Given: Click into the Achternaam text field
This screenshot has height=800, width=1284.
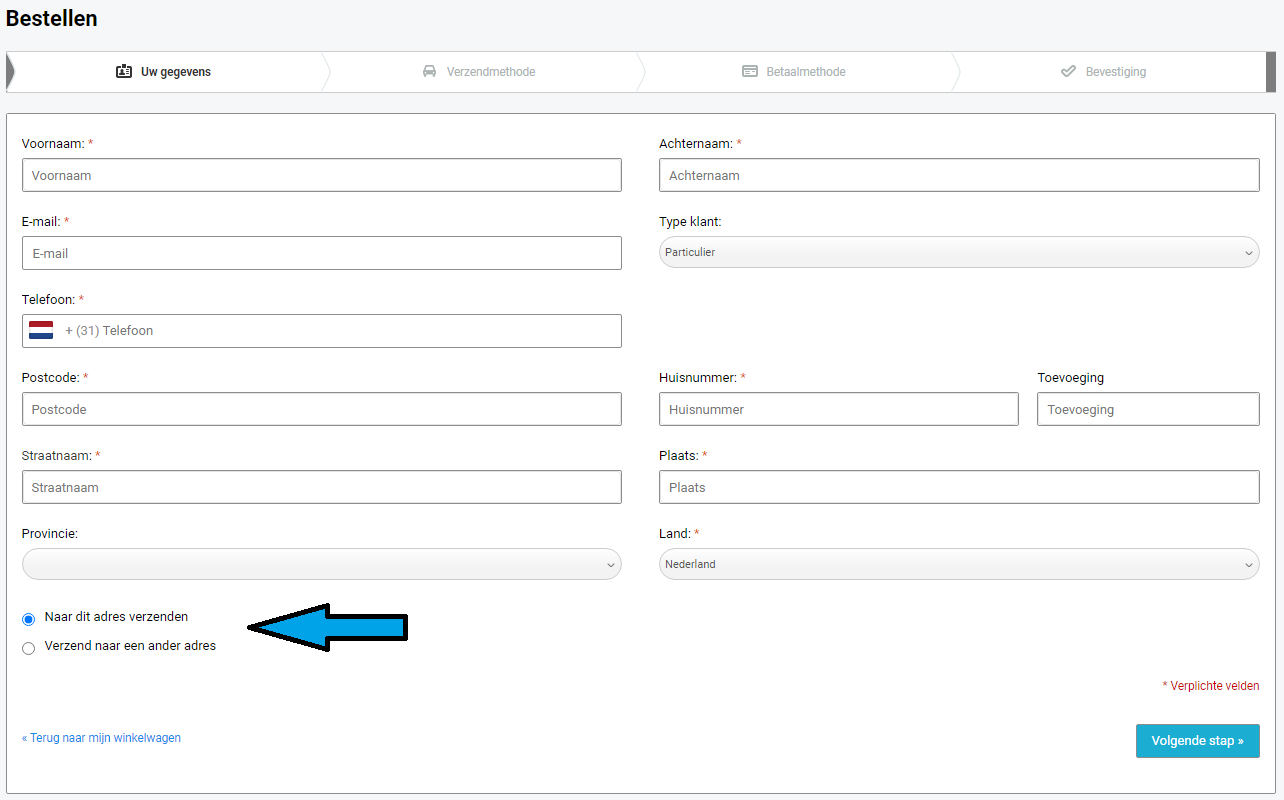Looking at the screenshot, I should (x=958, y=176).
